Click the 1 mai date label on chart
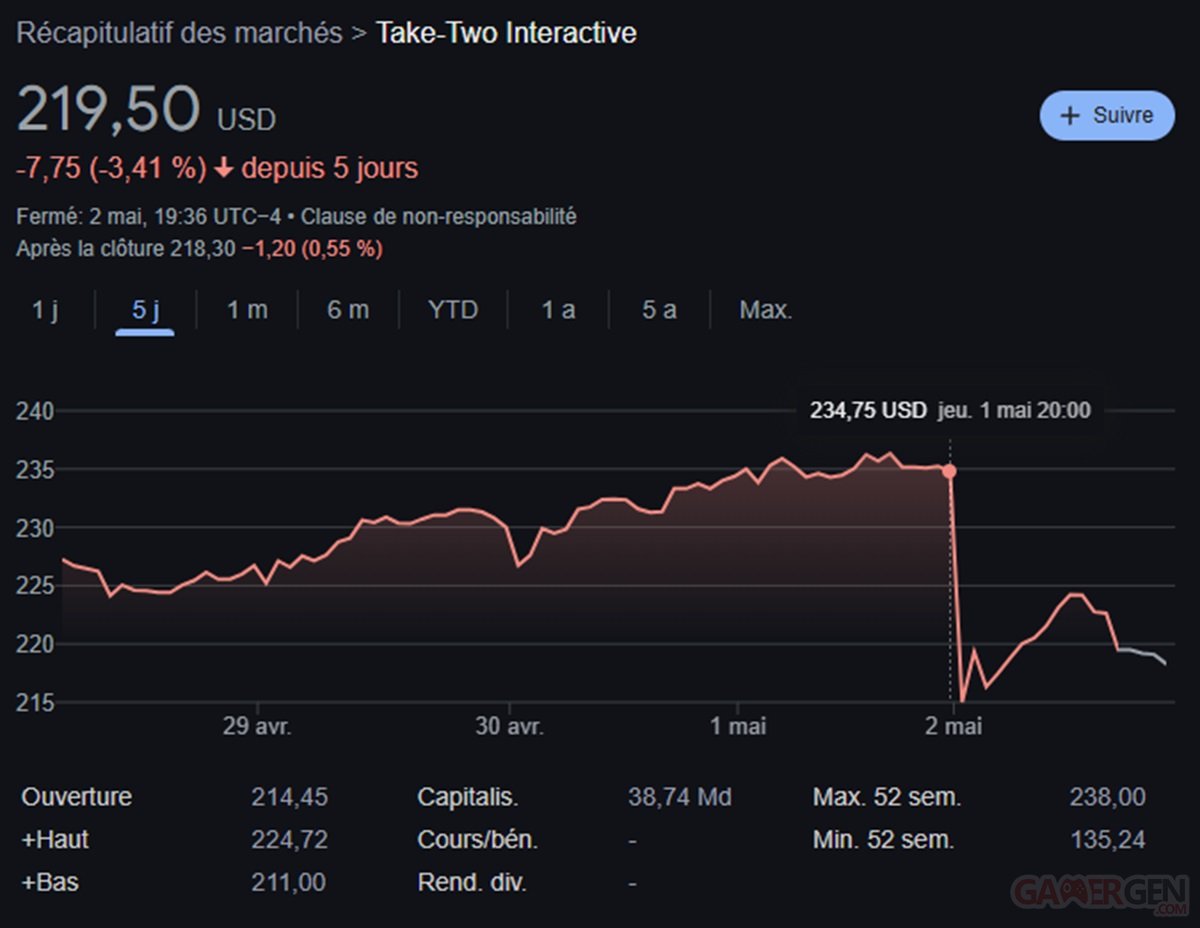Screen dimensions: 1200x928 tap(738, 727)
